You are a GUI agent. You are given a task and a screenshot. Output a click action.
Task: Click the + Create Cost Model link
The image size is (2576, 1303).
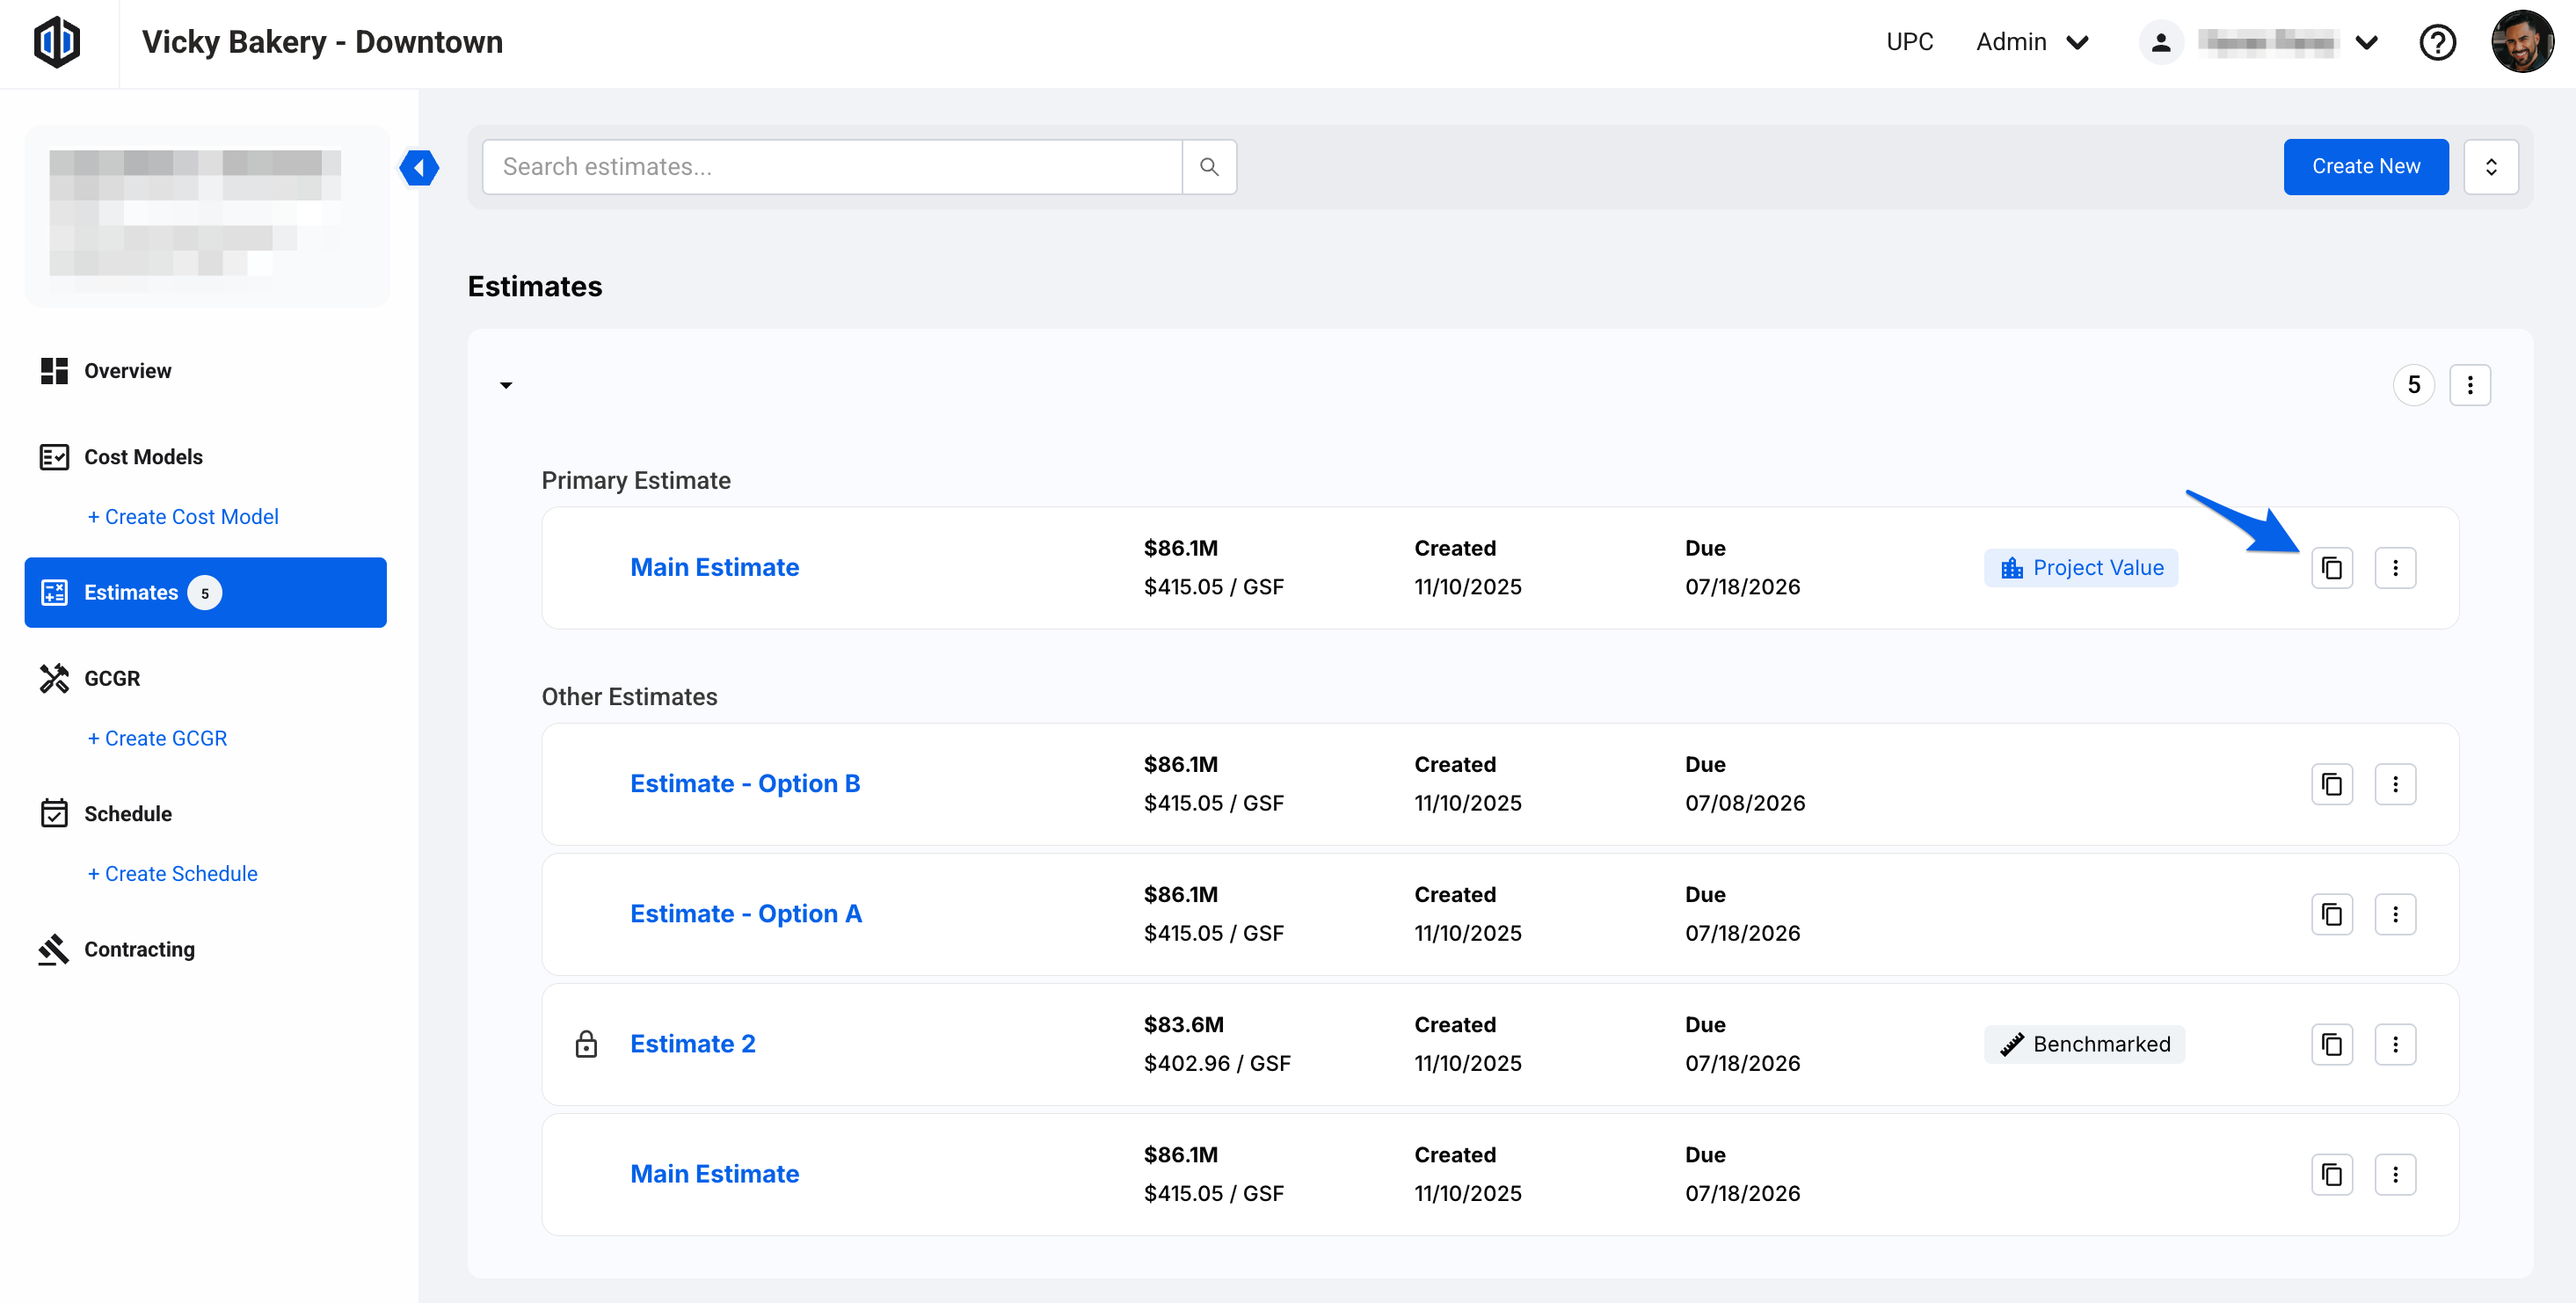click(183, 517)
